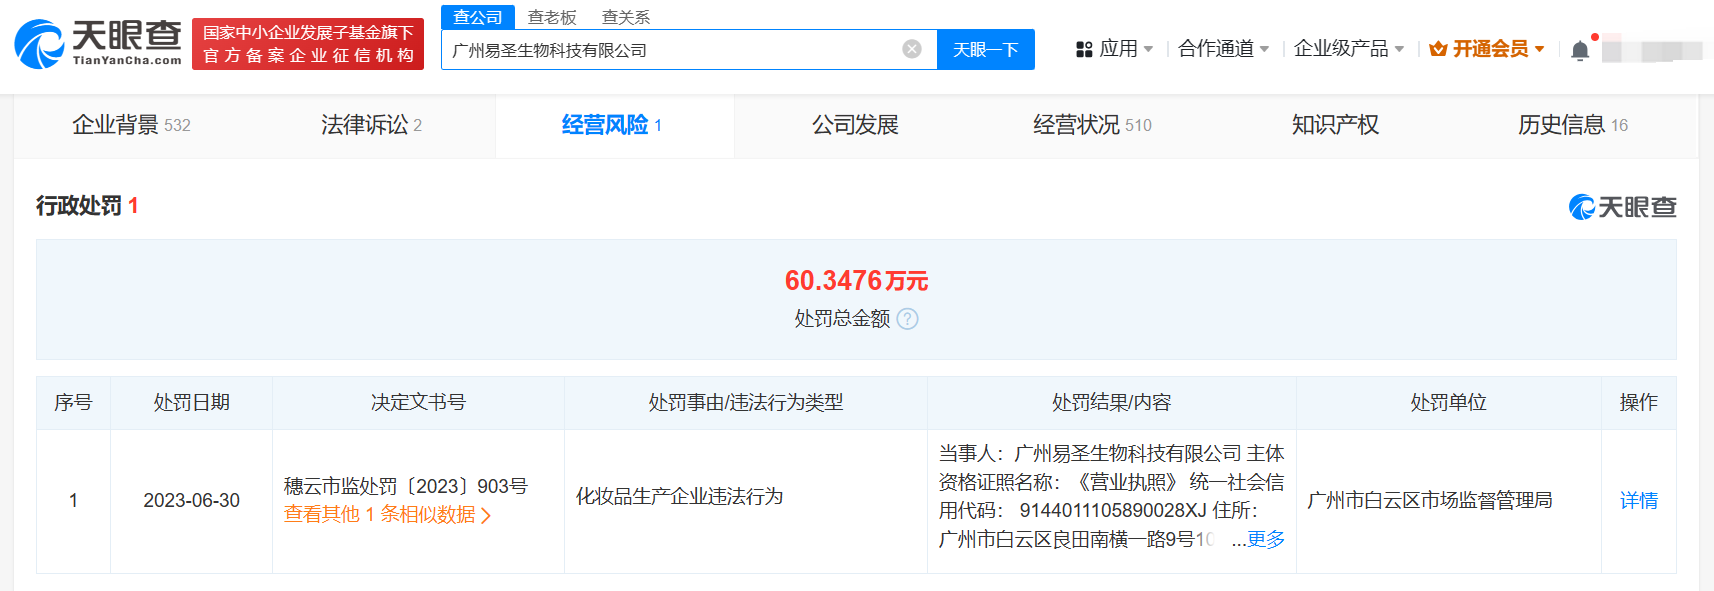This screenshot has height=591, width=1714.
Task: Select the 查公司 search tab
Action: pos(478,17)
